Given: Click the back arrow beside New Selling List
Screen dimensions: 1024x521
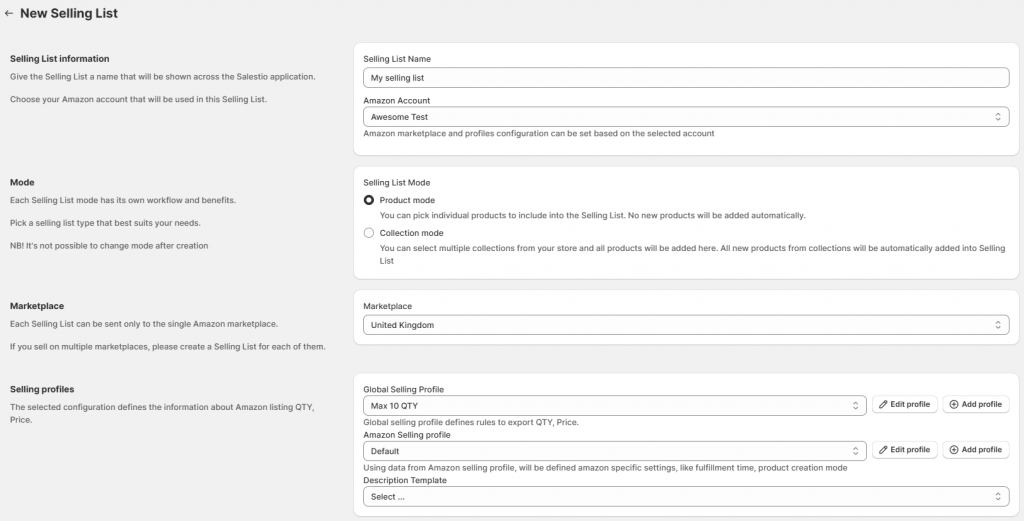Looking at the screenshot, I should [x=8, y=13].
